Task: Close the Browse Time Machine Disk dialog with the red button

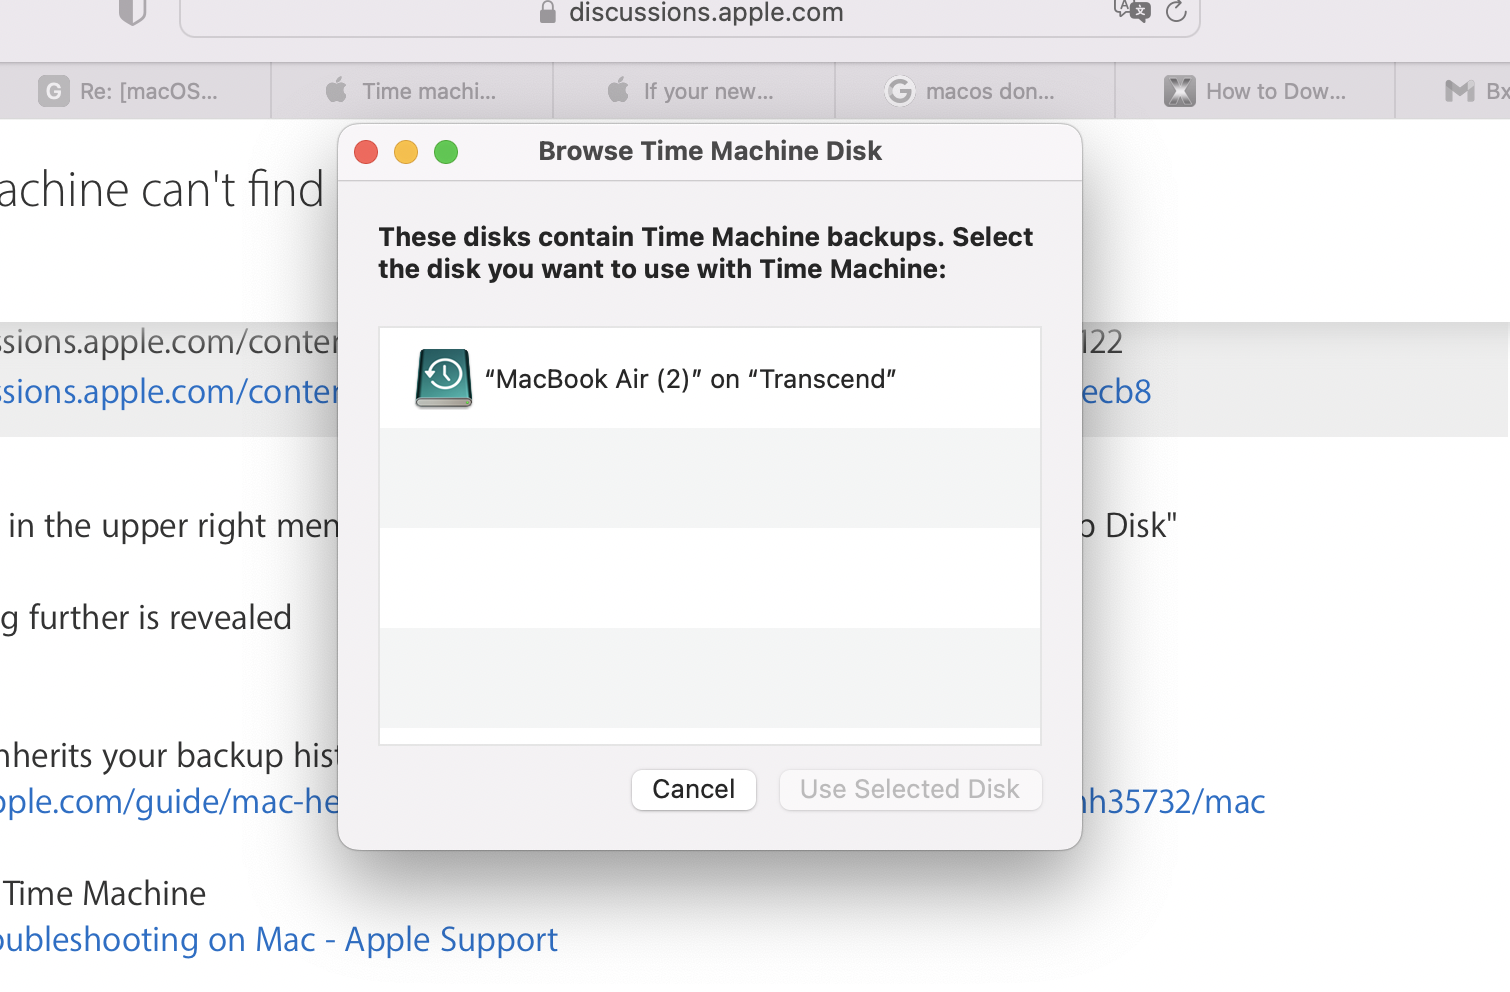Action: [x=366, y=152]
